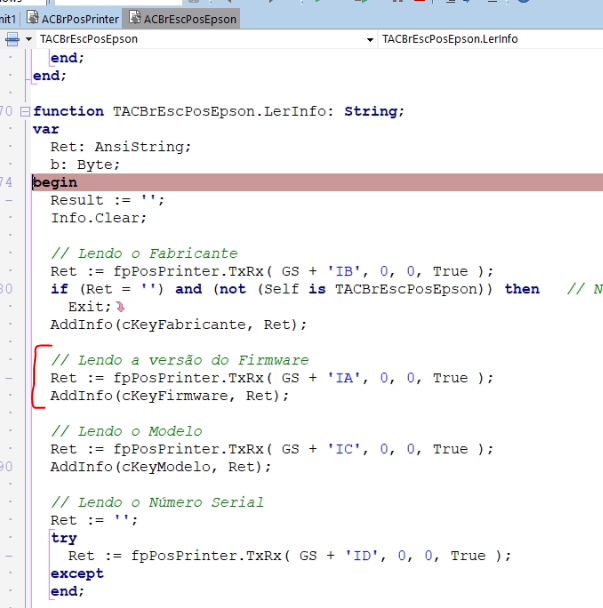Click the 'function' keyword of LerInfo

point(68,111)
